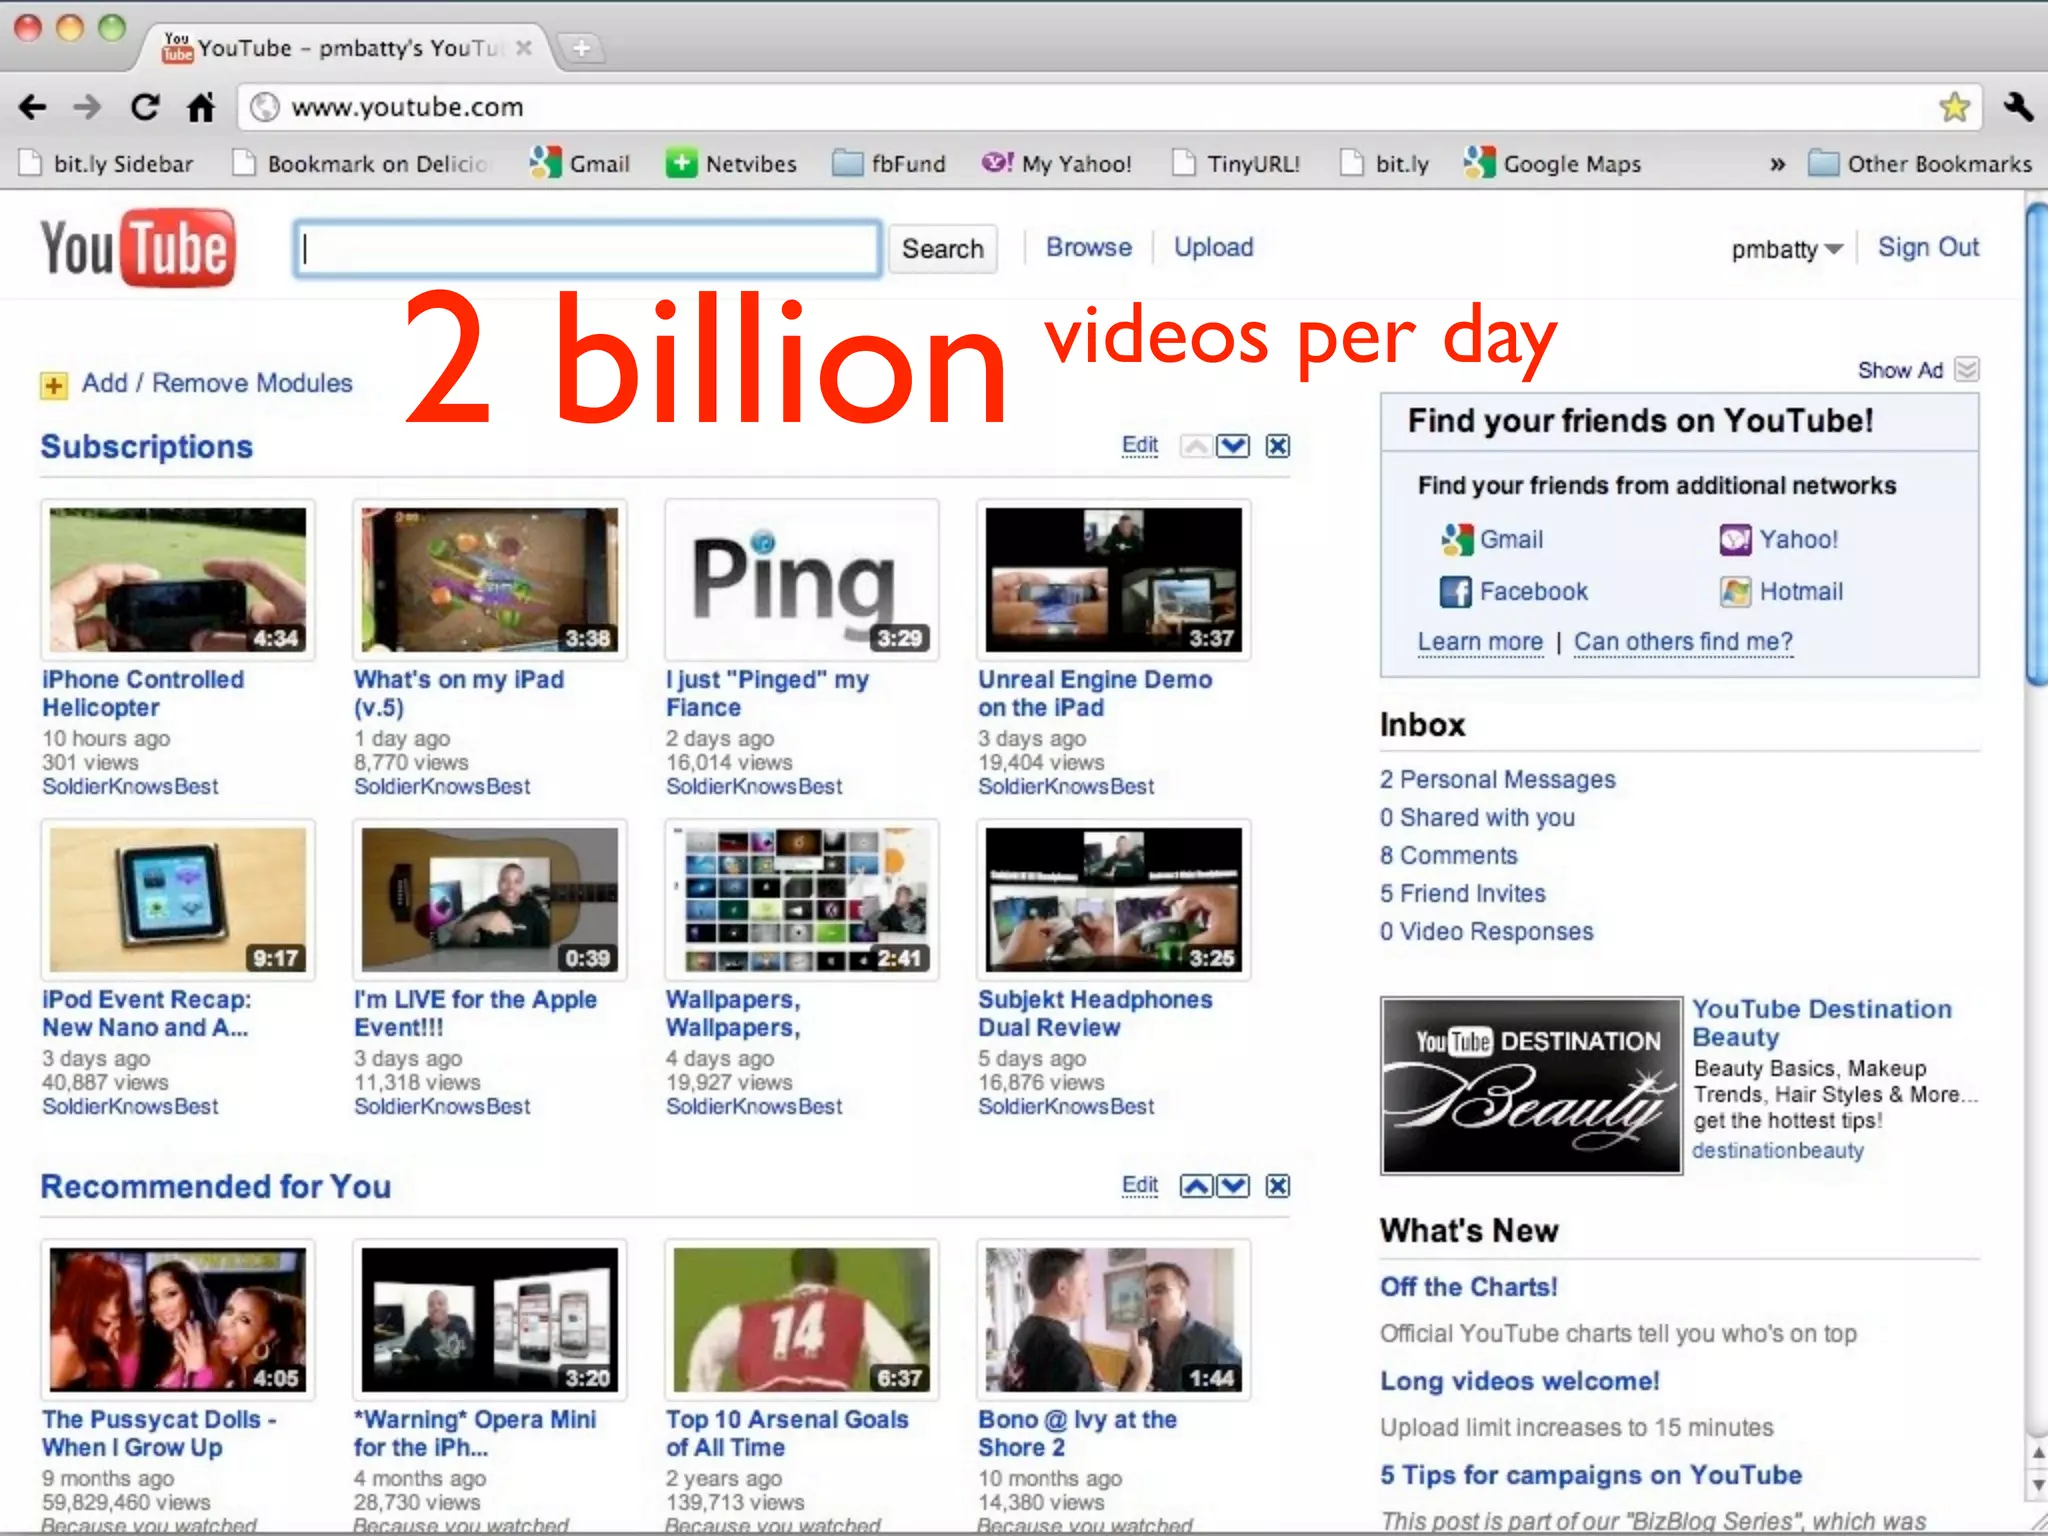The height and width of the screenshot is (1536, 2048).
Task: Edit the Subscriptions module
Action: (x=1140, y=446)
